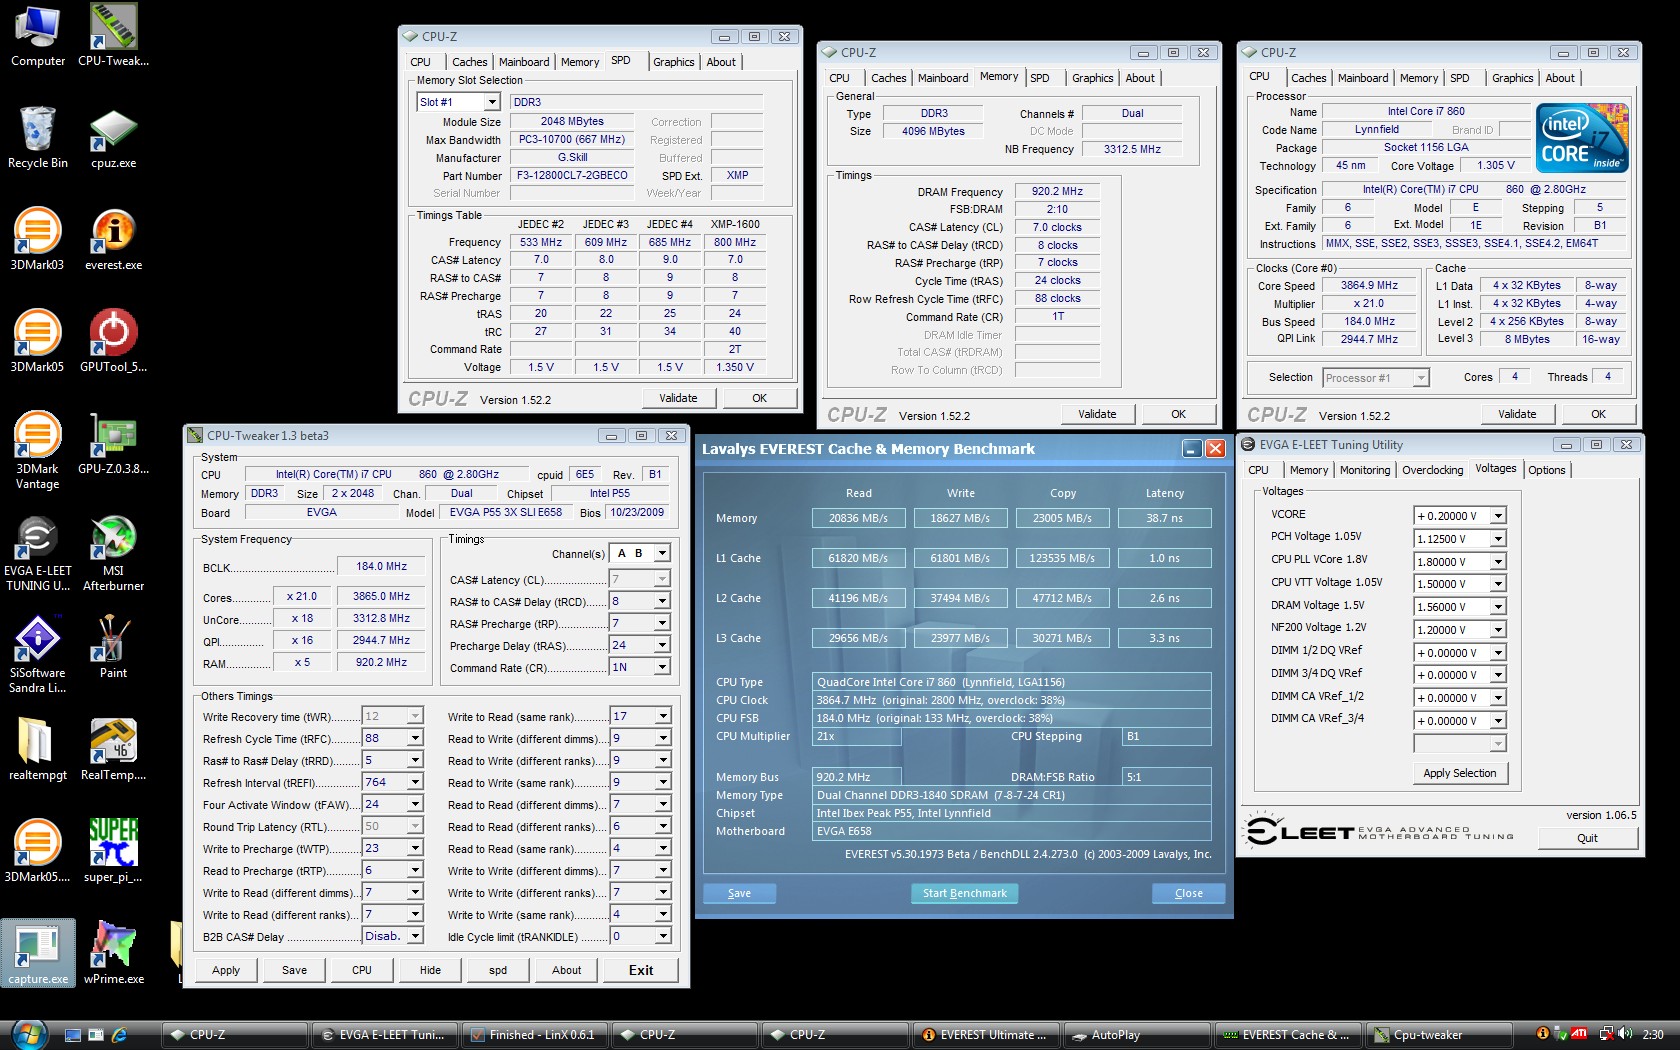This screenshot has height=1050, width=1680.
Task: Launch cpuz.exe desktop icon
Action: tap(113, 138)
